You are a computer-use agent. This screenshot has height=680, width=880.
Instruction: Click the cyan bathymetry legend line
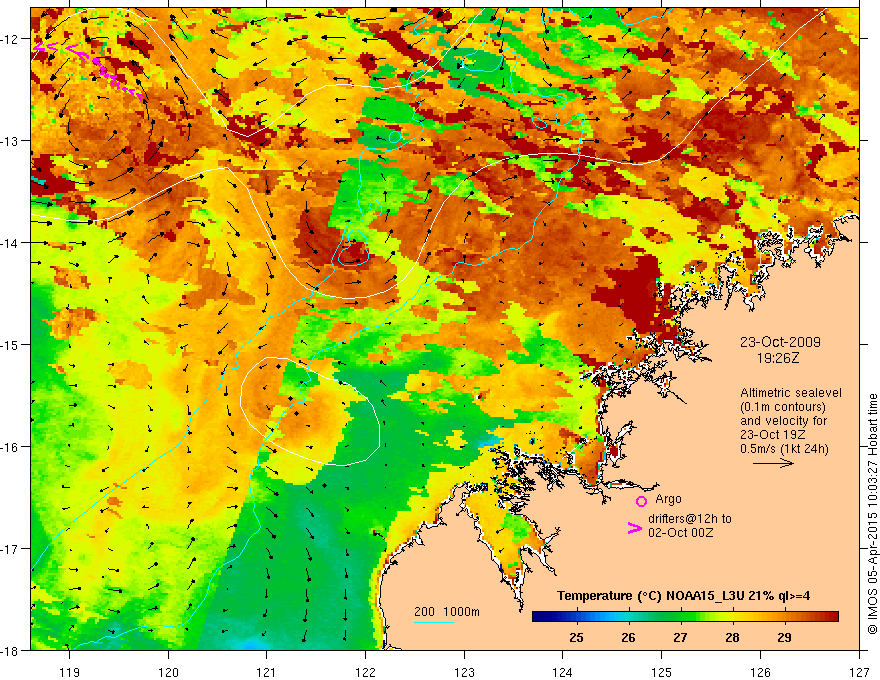click(434, 622)
